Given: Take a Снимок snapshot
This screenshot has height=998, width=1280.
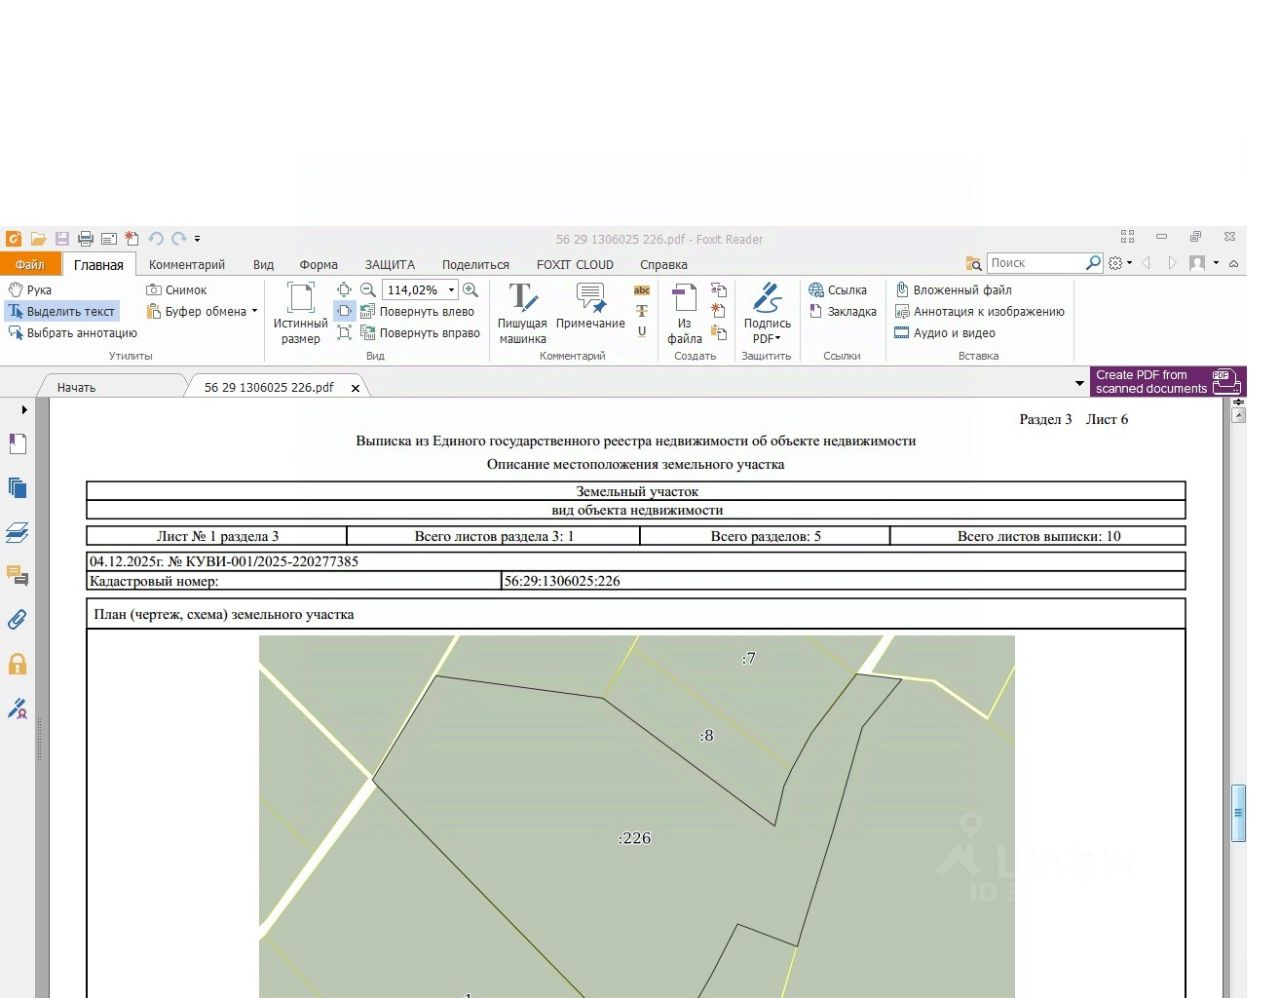Looking at the screenshot, I should [x=177, y=290].
